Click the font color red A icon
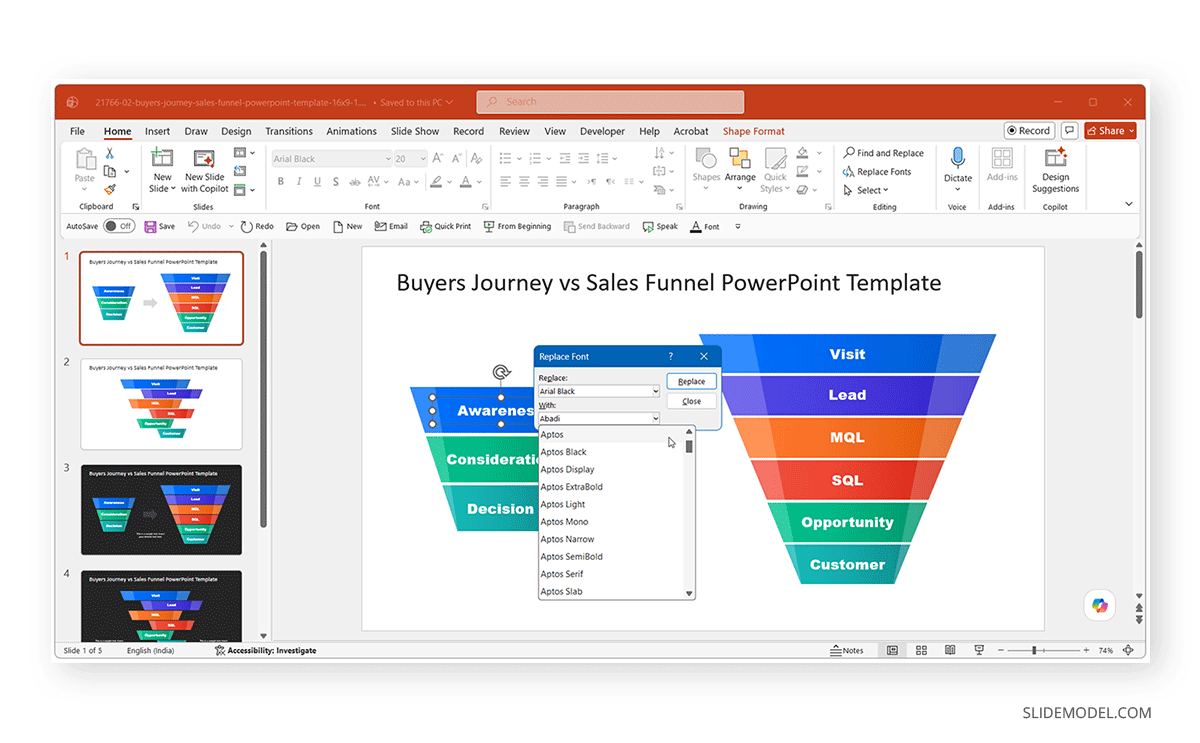 [x=466, y=182]
